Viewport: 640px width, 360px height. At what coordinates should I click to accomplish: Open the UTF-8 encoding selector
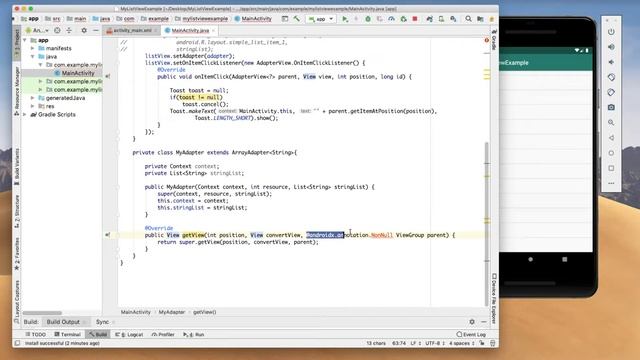tap(435, 343)
